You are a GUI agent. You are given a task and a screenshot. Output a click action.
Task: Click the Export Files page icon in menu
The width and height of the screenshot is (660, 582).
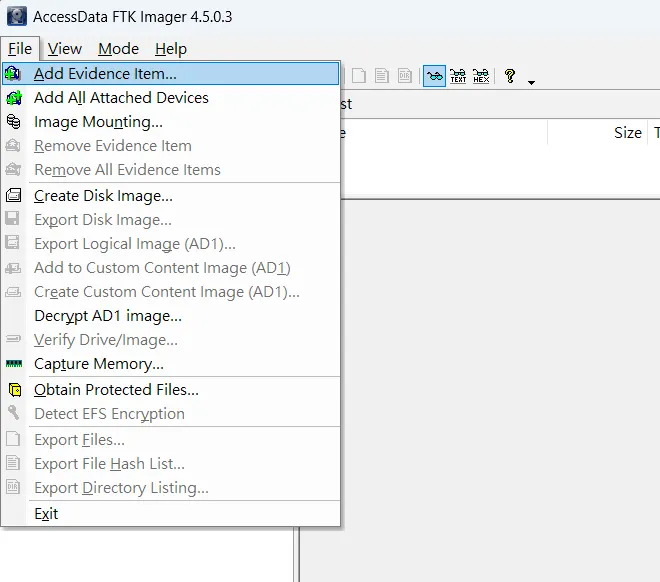[13, 439]
